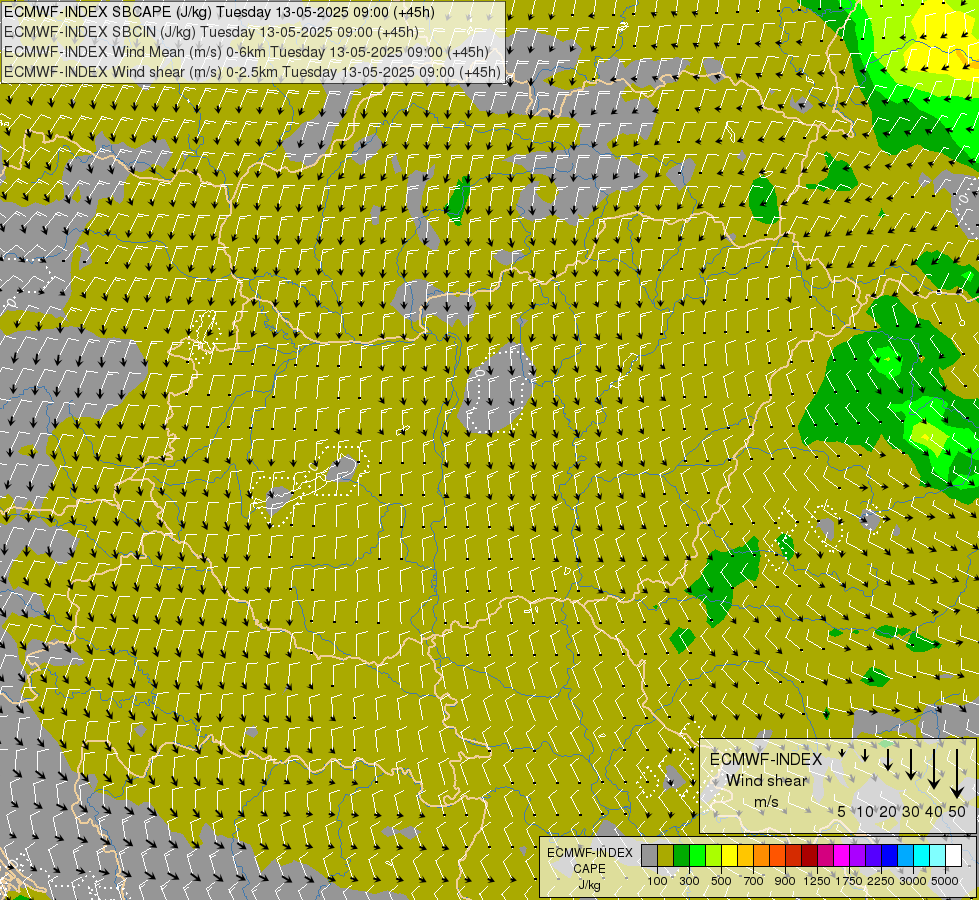Click the 'CAPE' legend heading
Screen dimensions: 979x900
point(589,869)
